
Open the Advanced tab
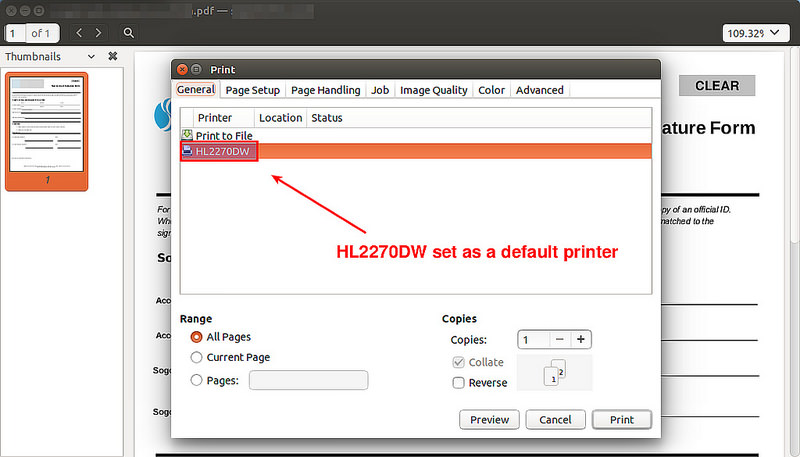tap(540, 90)
